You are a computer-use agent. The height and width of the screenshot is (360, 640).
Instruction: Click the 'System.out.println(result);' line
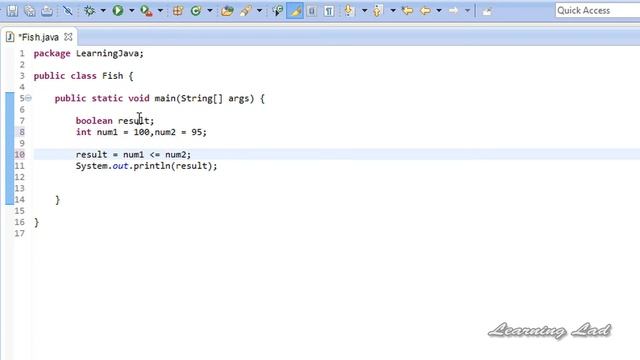point(147,166)
